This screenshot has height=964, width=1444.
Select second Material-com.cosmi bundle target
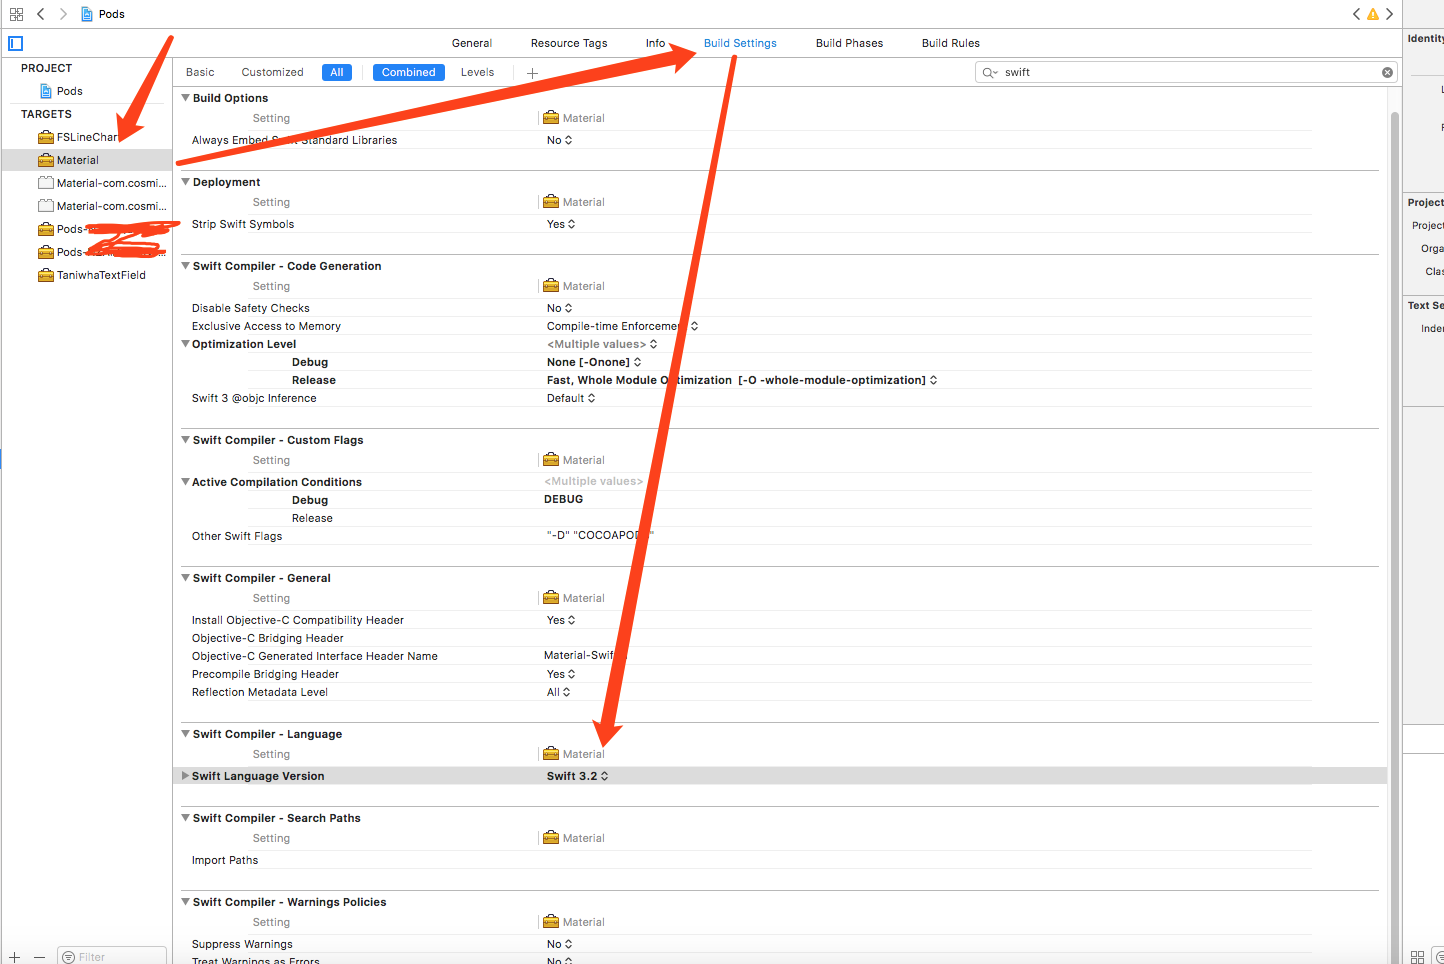[x=103, y=206]
